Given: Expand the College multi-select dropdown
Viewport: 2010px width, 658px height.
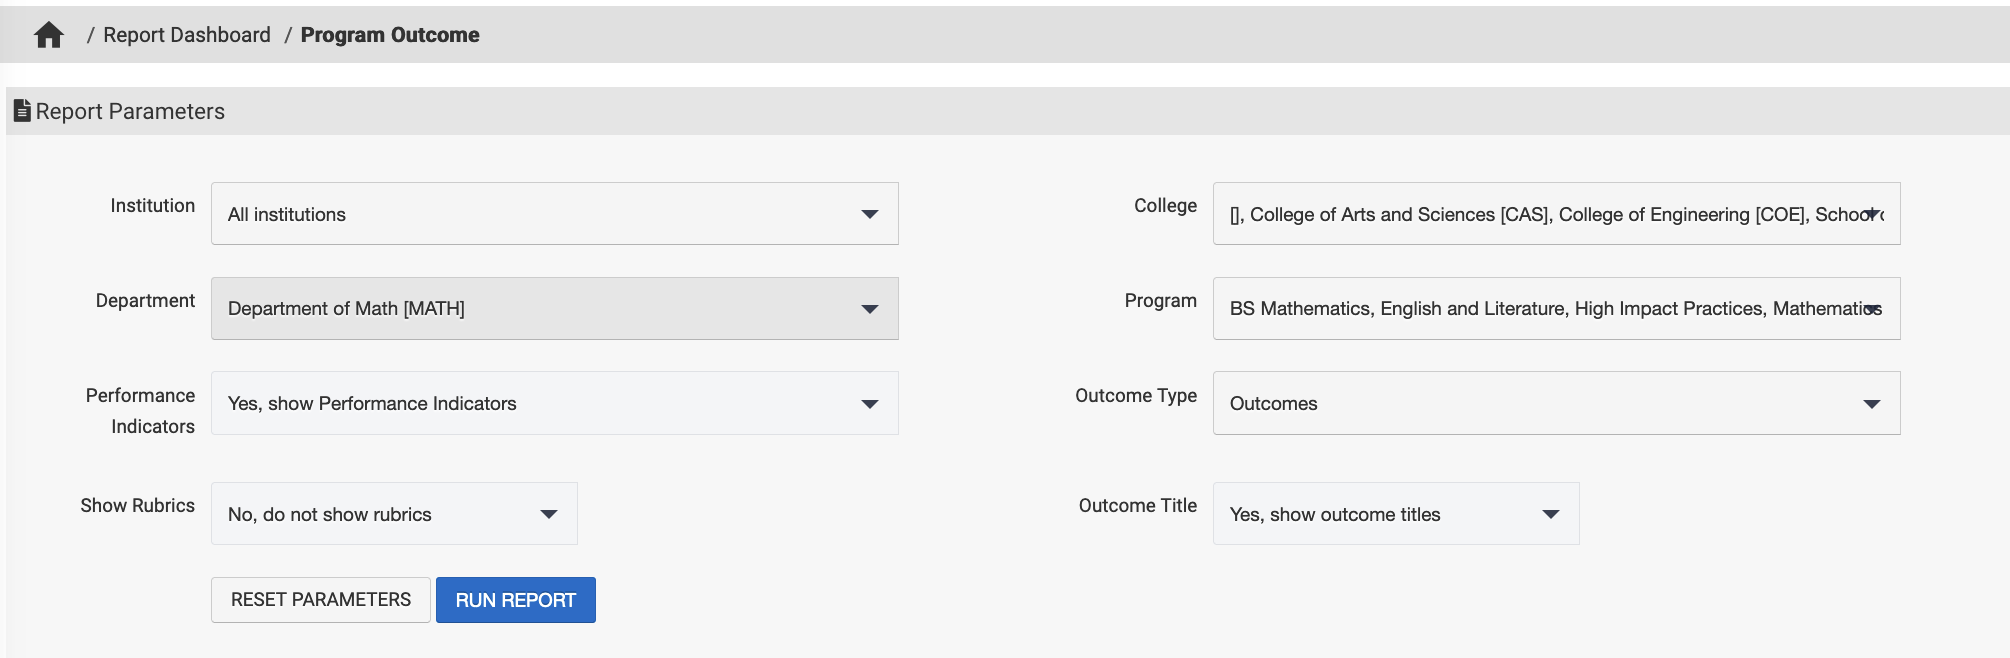Looking at the screenshot, I should pyautogui.click(x=1556, y=214).
